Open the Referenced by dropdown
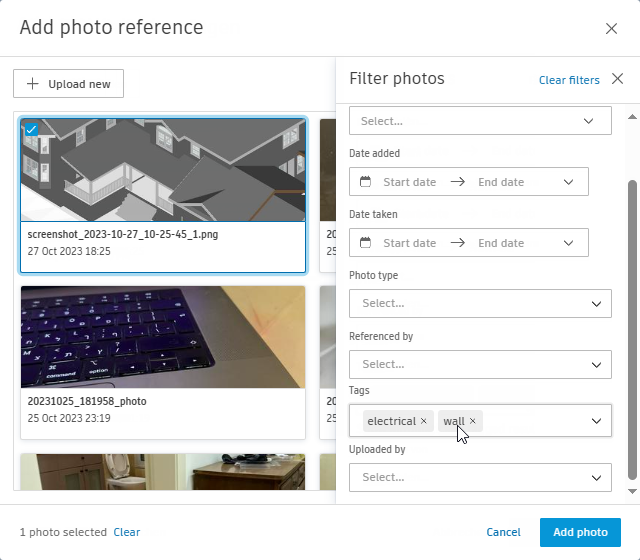Viewport: 640px width, 560px height. pyautogui.click(x=597, y=364)
